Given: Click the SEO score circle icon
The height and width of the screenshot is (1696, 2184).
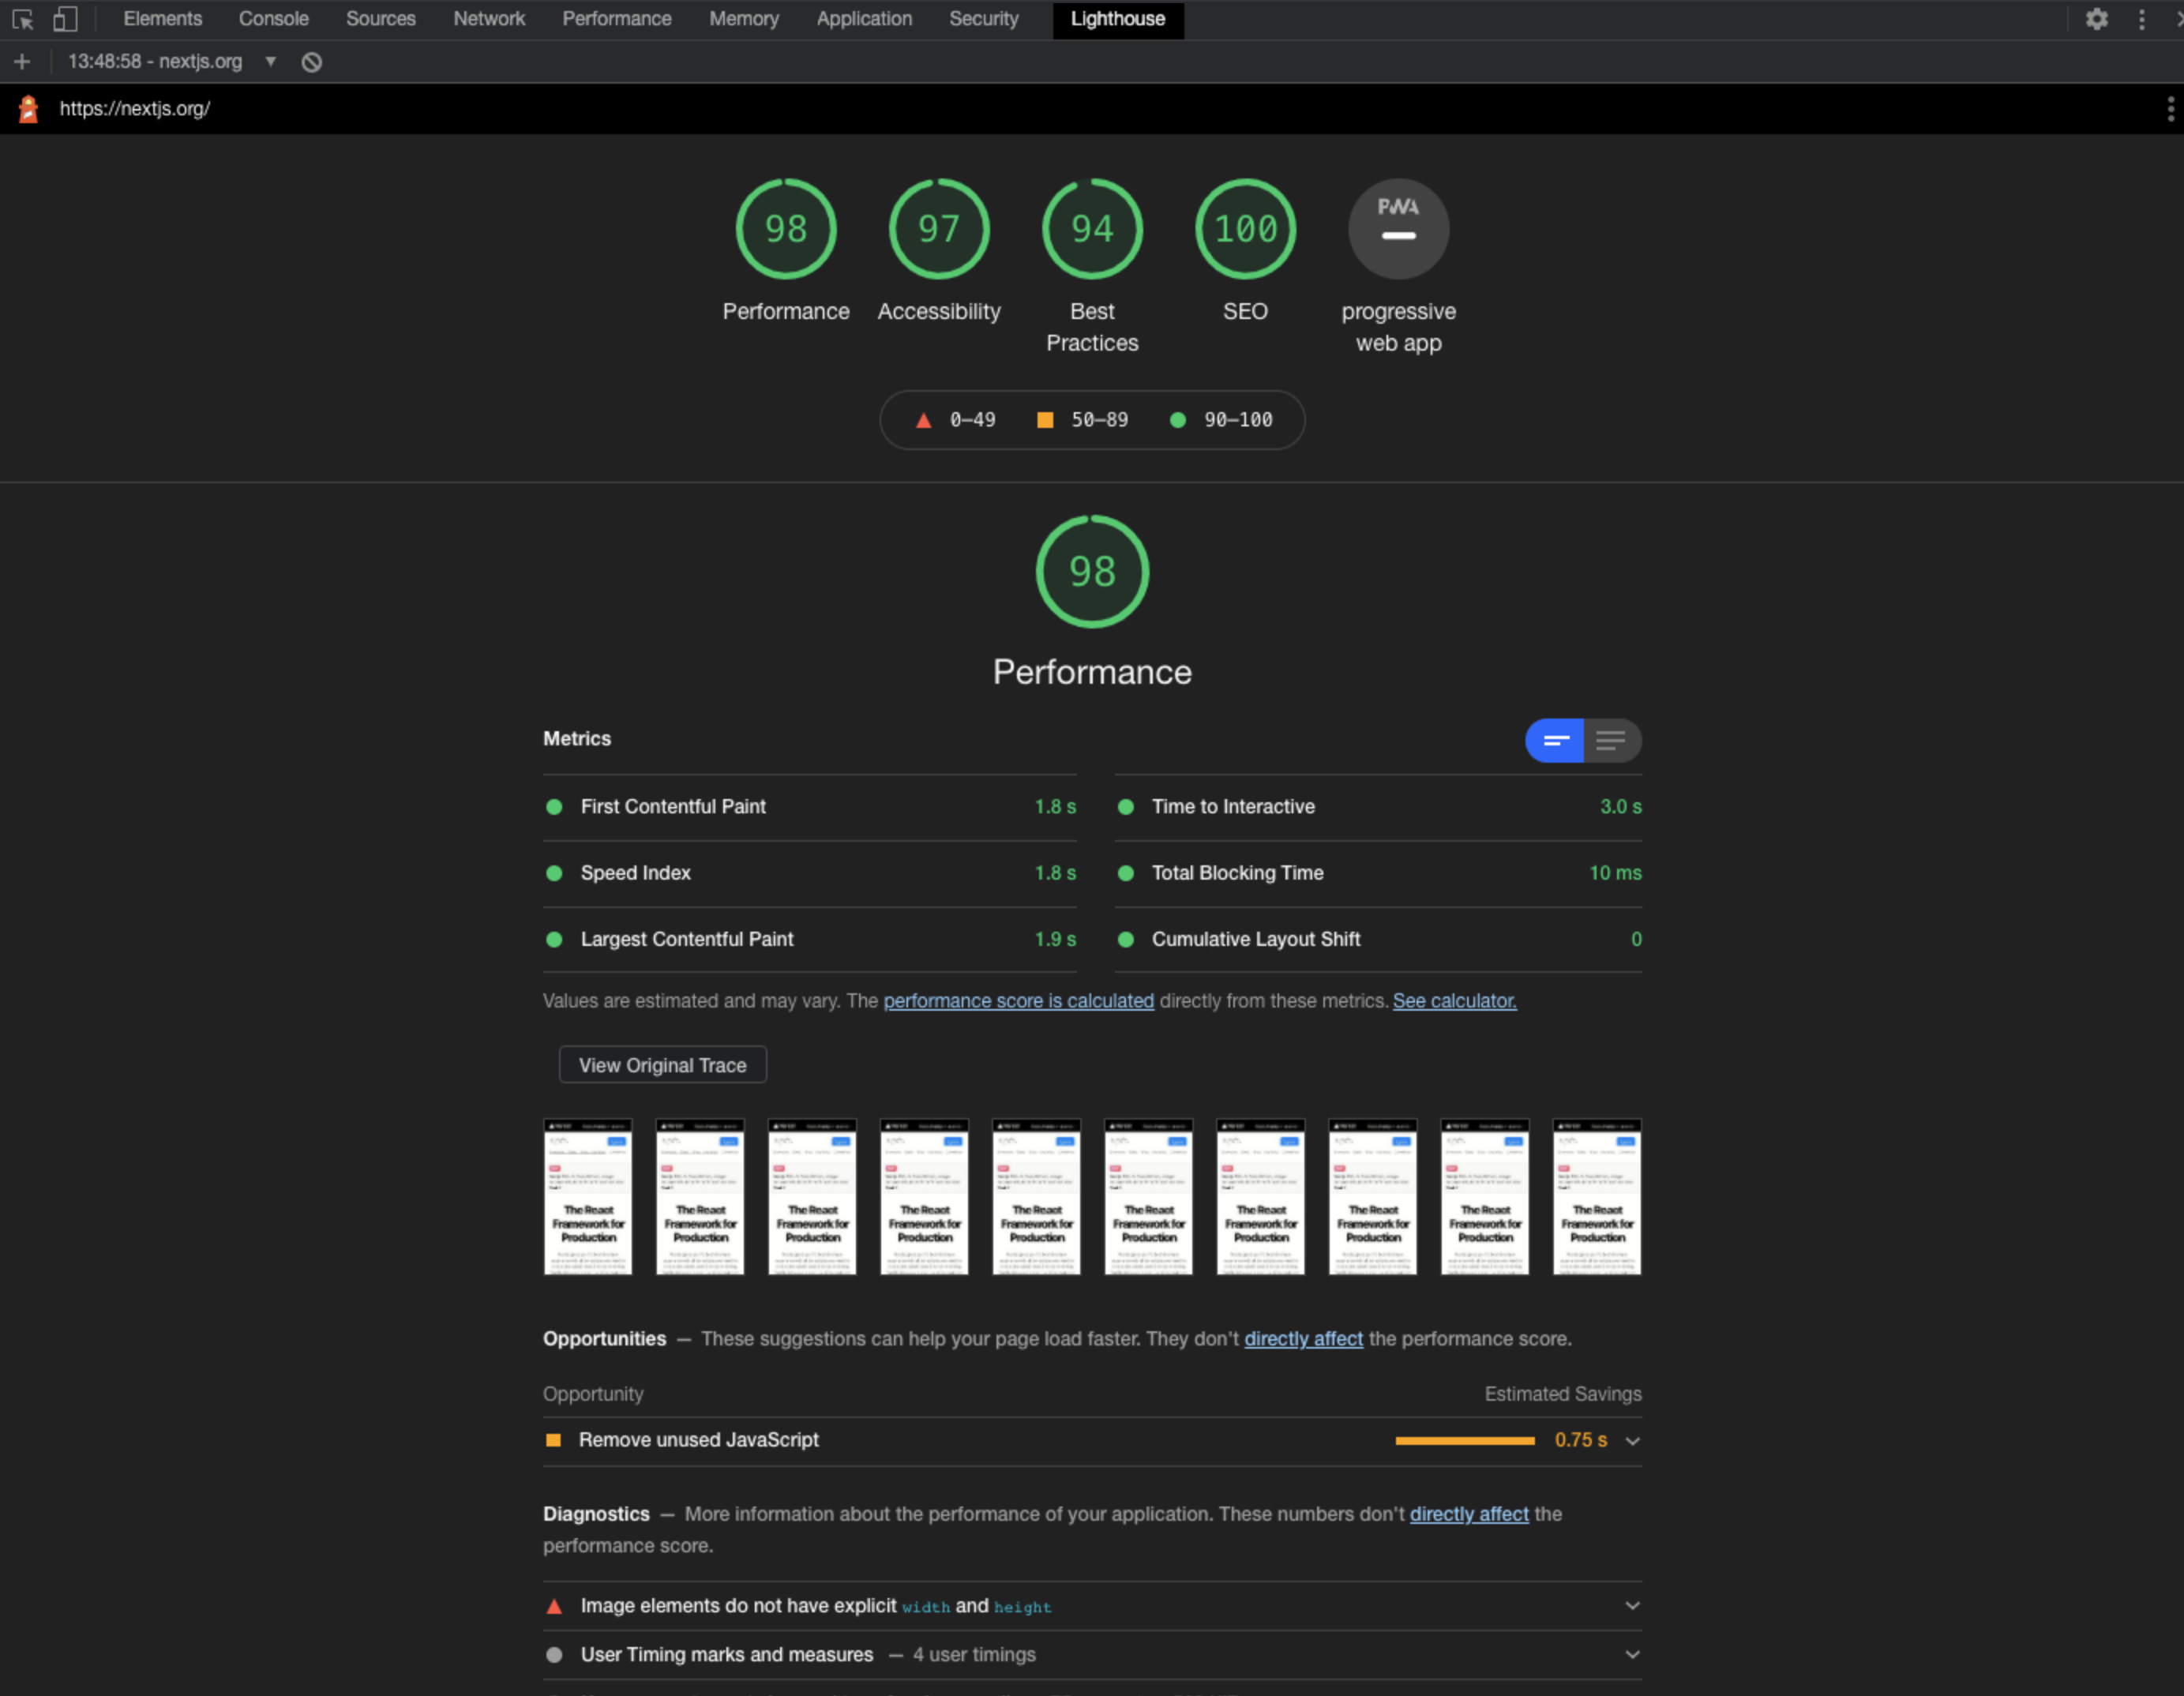Looking at the screenshot, I should click(x=1241, y=229).
